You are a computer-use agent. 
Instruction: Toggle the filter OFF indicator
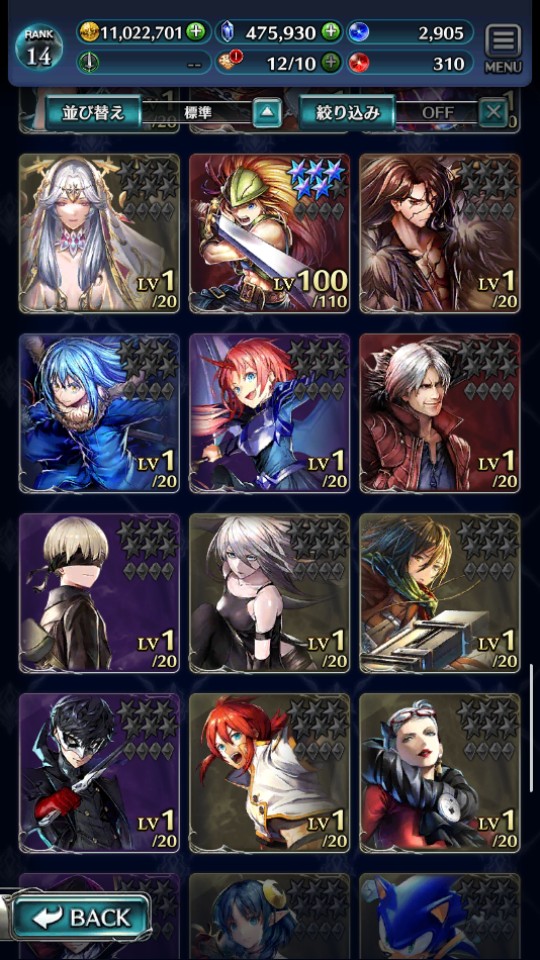pos(438,113)
